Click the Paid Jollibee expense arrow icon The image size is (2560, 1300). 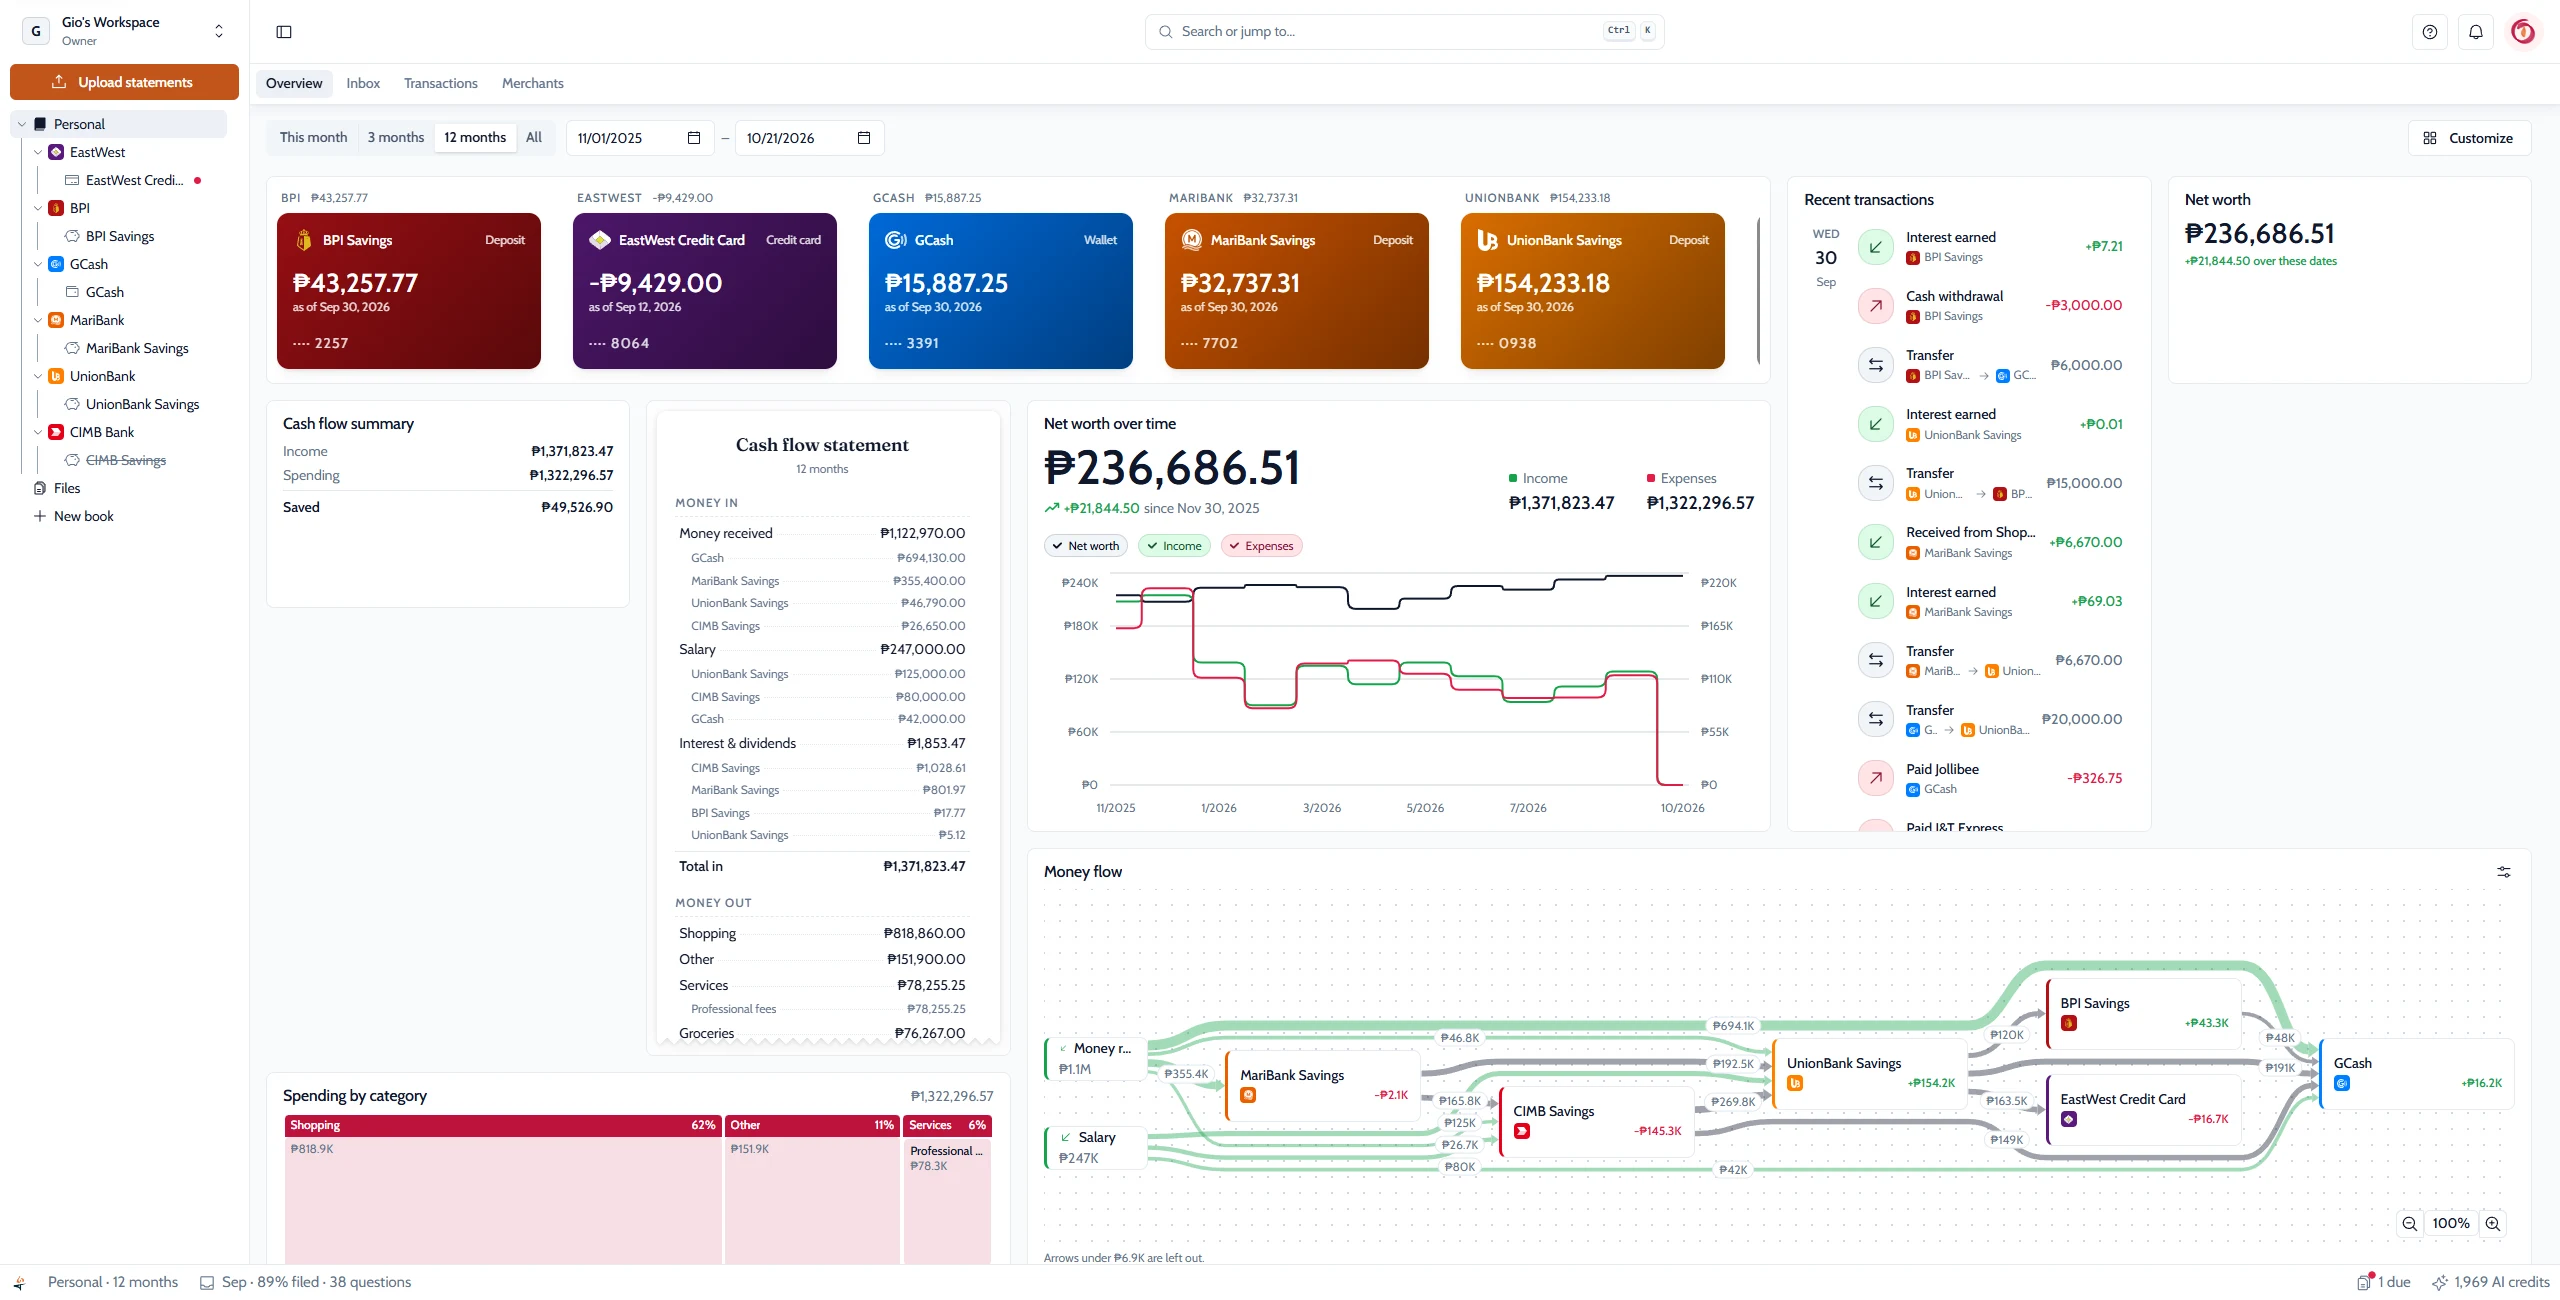pyautogui.click(x=1876, y=778)
